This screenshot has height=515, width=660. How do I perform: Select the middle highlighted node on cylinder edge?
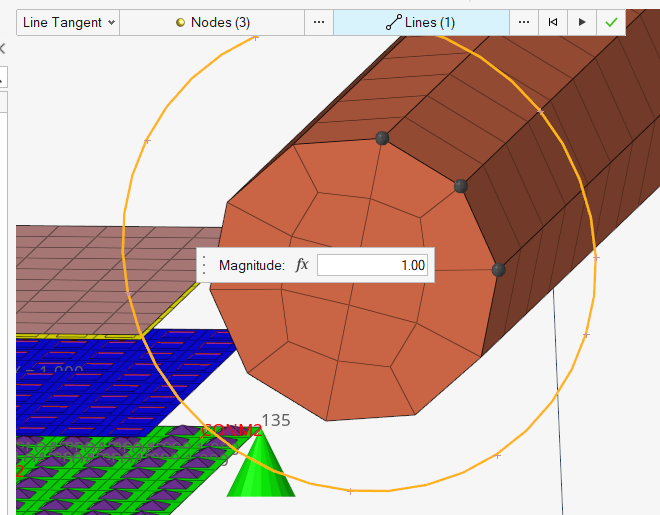click(461, 186)
